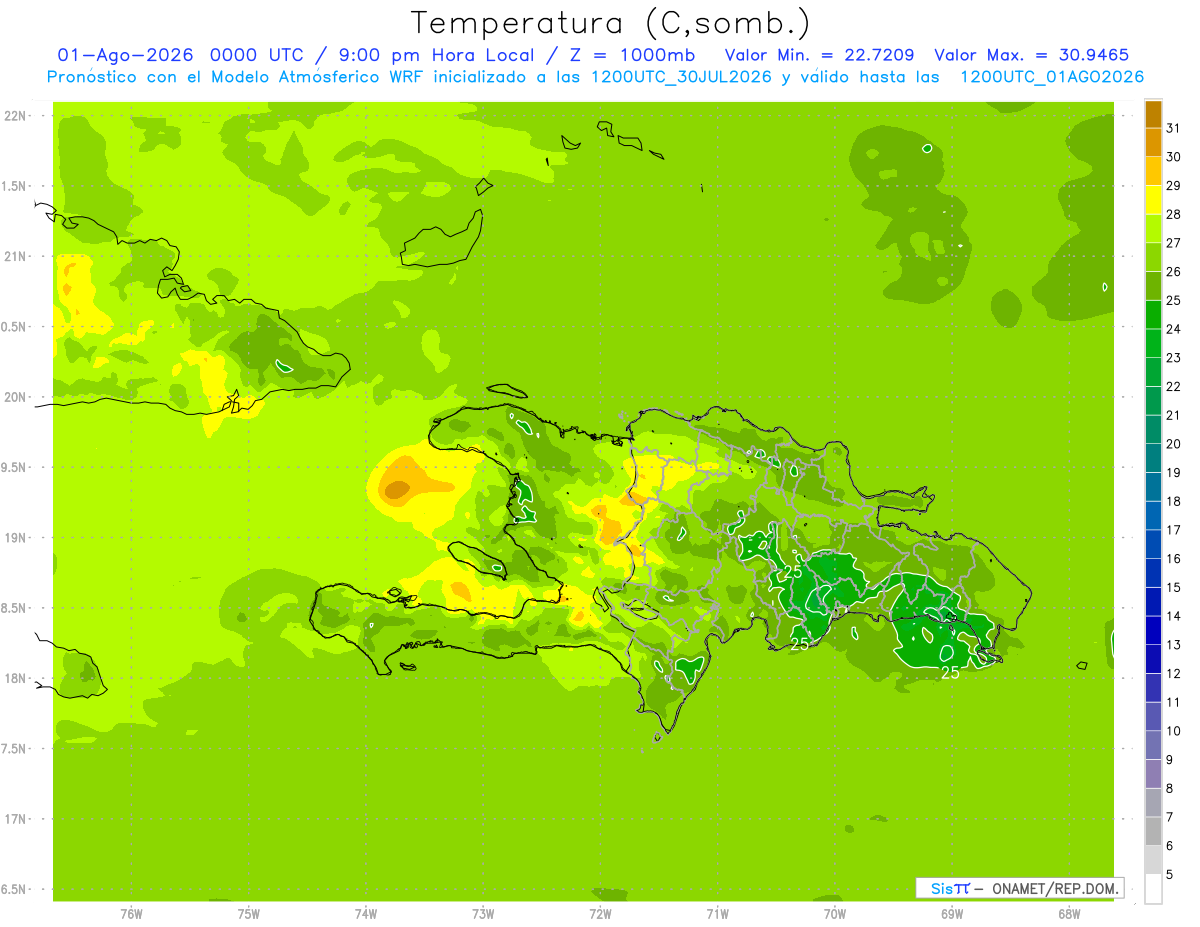The width and height of the screenshot is (1200, 927).
Task: Click the "74W" longitude label
Action: [x=365, y=914]
